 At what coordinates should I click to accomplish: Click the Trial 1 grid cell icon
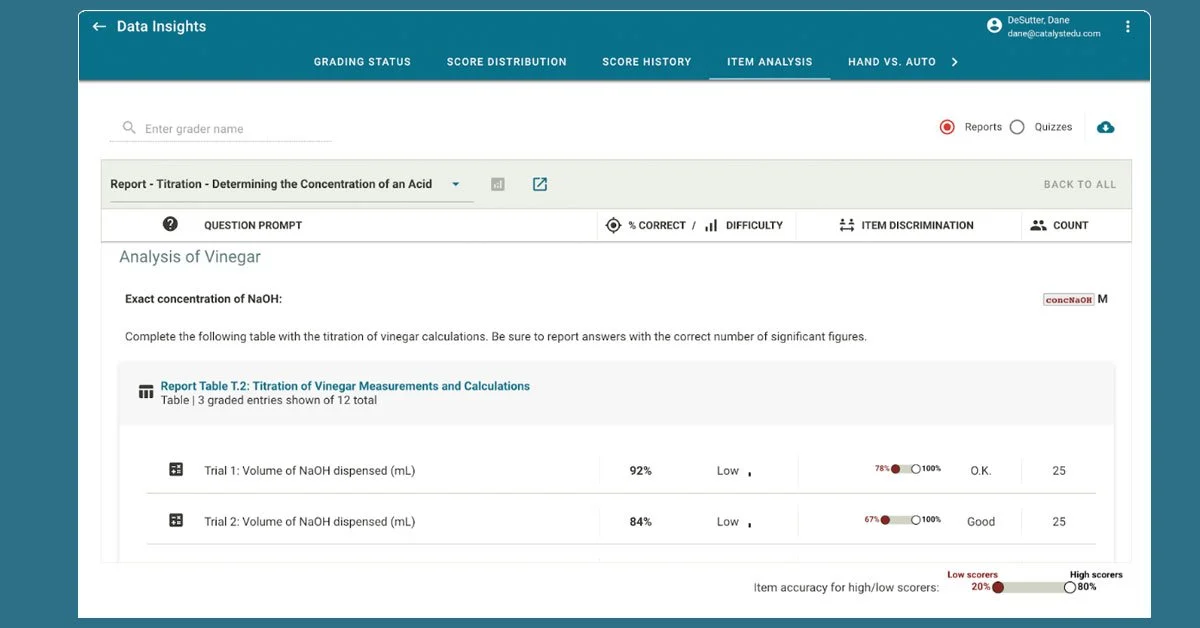176,470
